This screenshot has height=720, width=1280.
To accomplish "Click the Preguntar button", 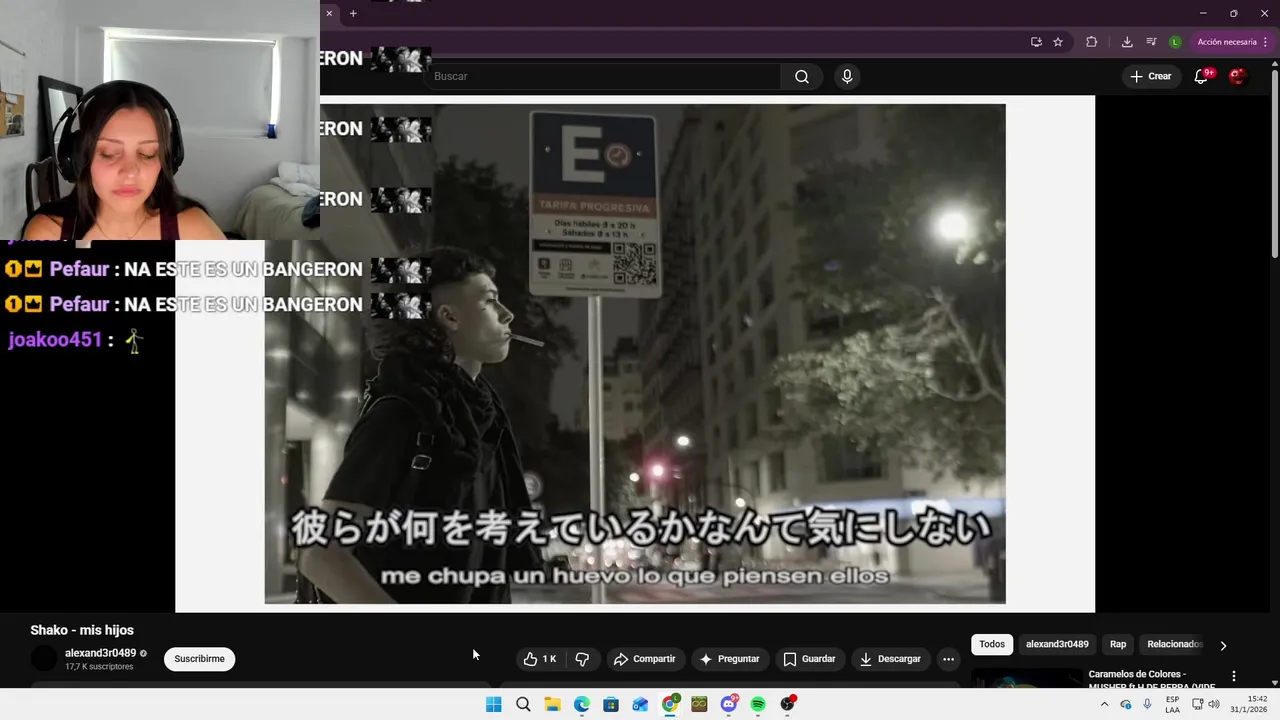I will [730, 659].
